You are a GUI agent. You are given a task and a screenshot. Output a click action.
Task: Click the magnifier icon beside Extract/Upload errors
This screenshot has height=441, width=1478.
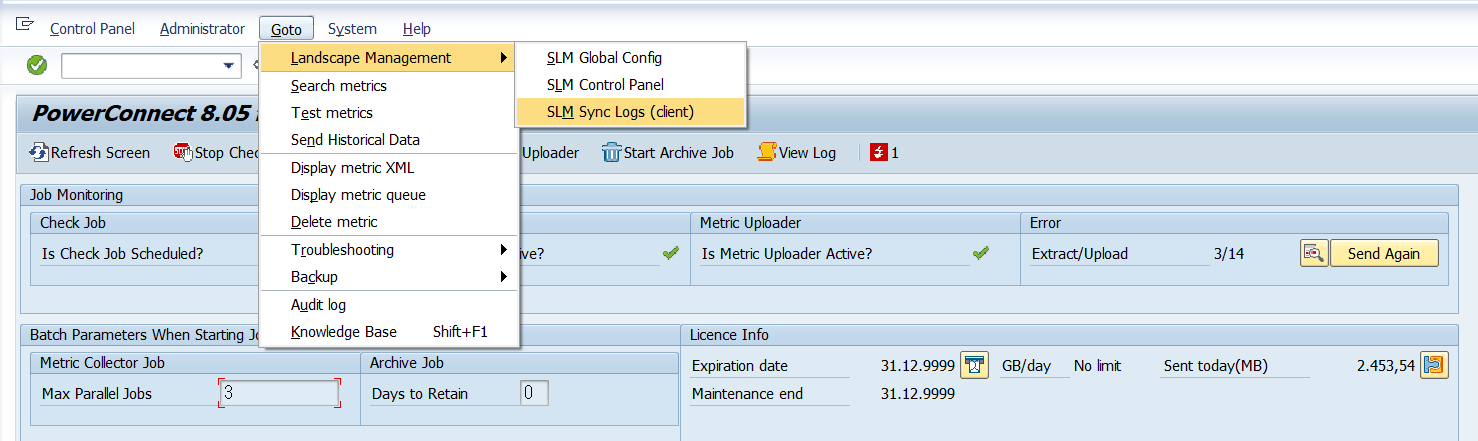click(x=1313, y=254)
